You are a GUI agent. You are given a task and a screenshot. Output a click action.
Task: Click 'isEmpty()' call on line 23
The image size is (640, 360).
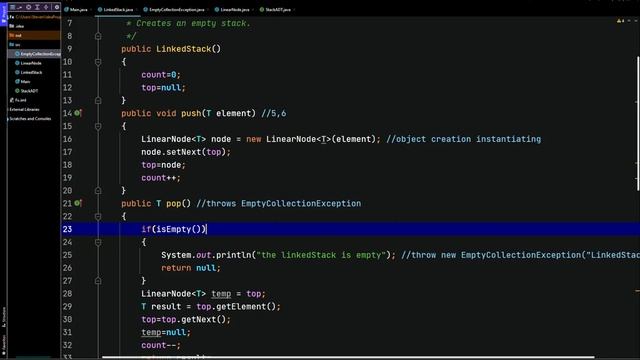click(178, 229)
